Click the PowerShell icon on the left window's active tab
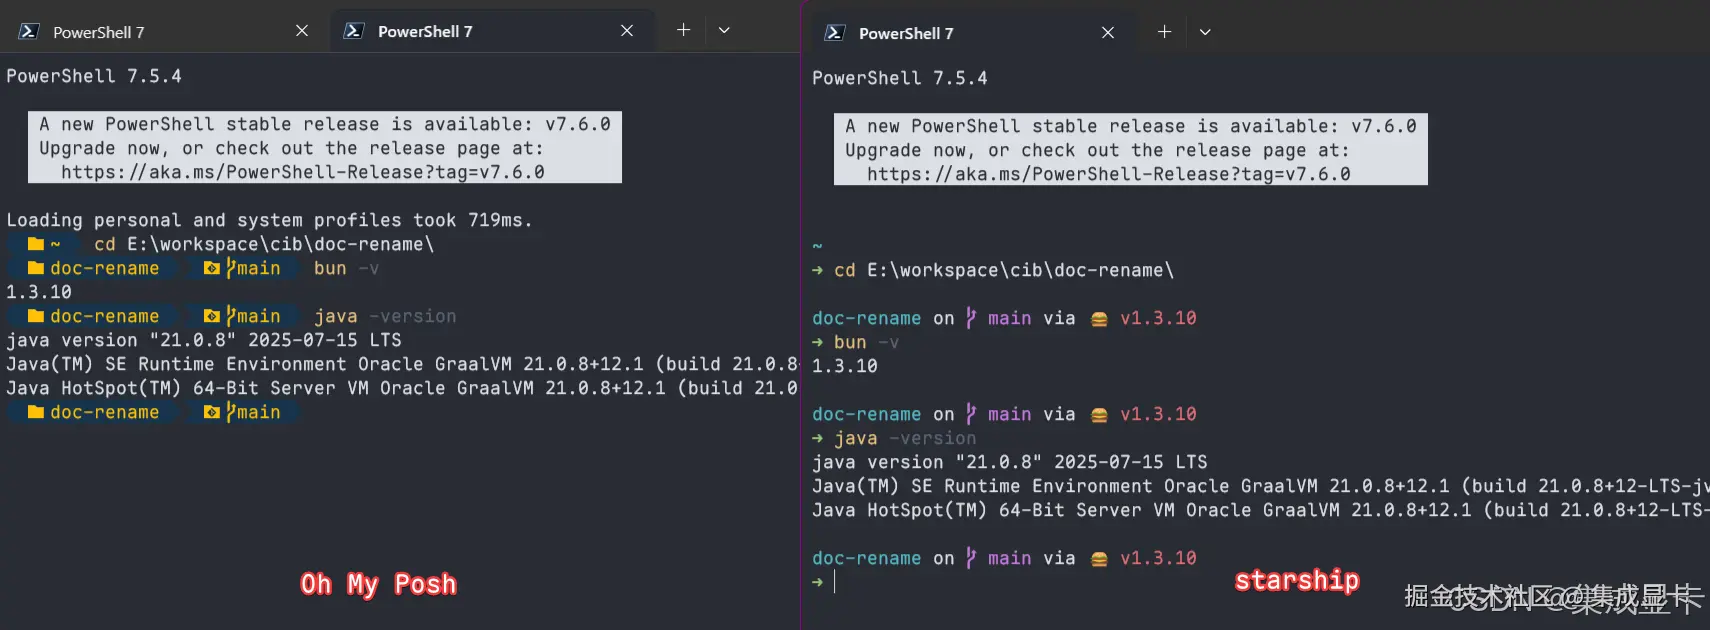1710x630 pixels. [354, 31]
